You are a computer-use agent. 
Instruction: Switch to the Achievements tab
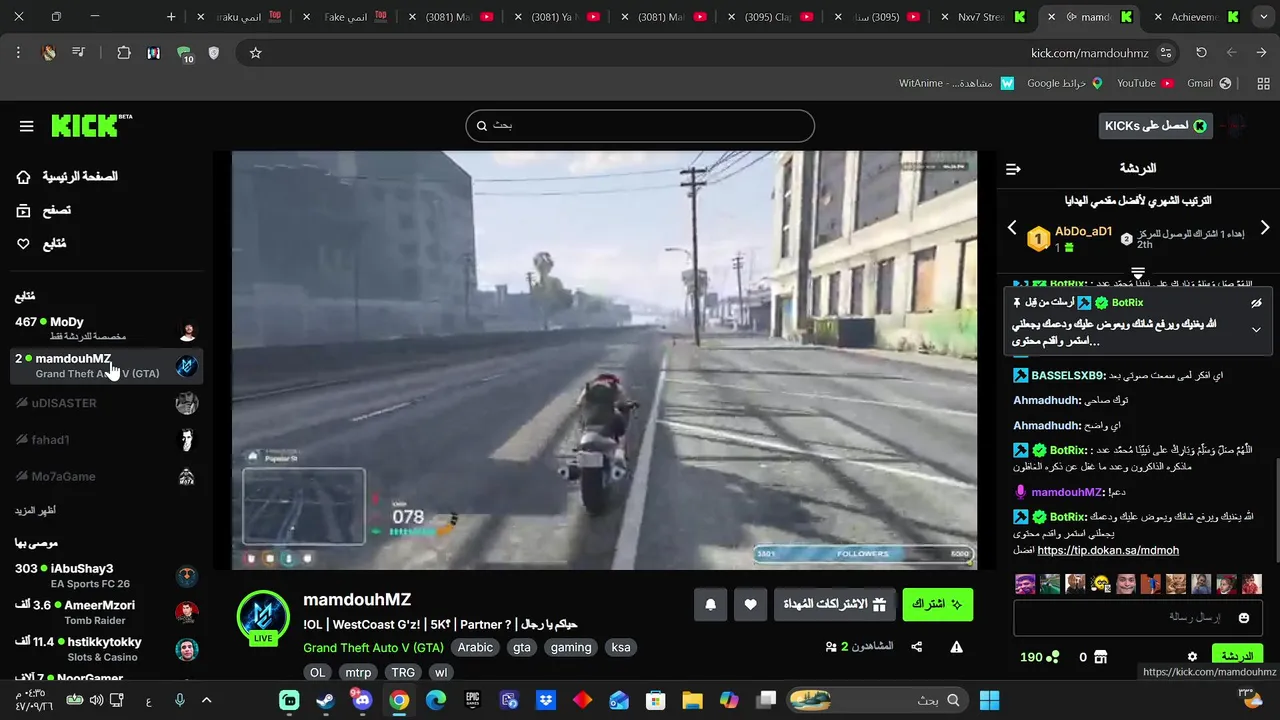pyautogui.click(x=1195, y=17)
